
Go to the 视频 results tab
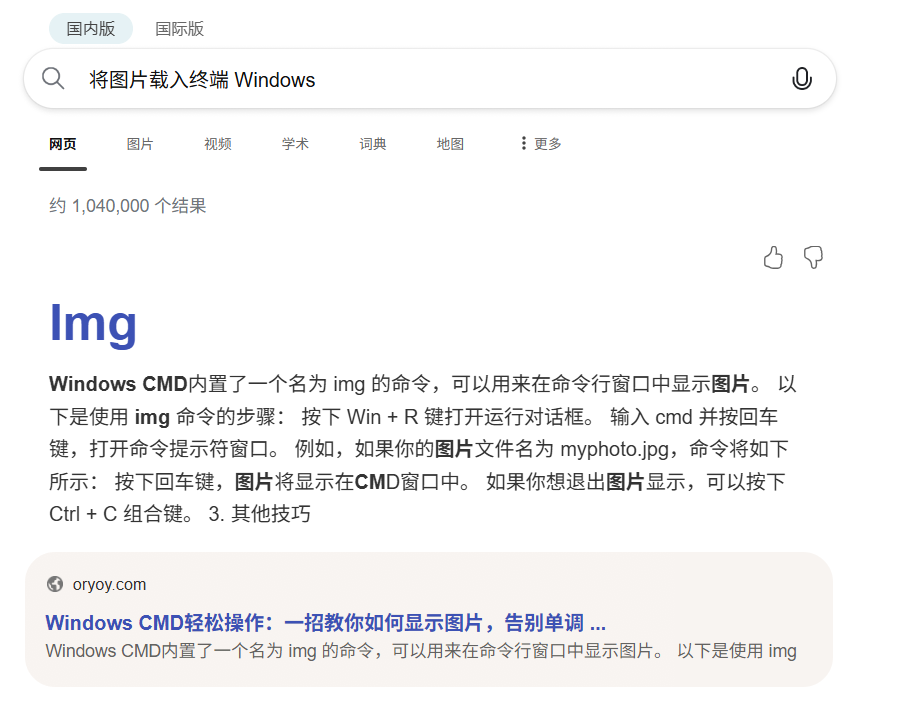pos(218,144)
